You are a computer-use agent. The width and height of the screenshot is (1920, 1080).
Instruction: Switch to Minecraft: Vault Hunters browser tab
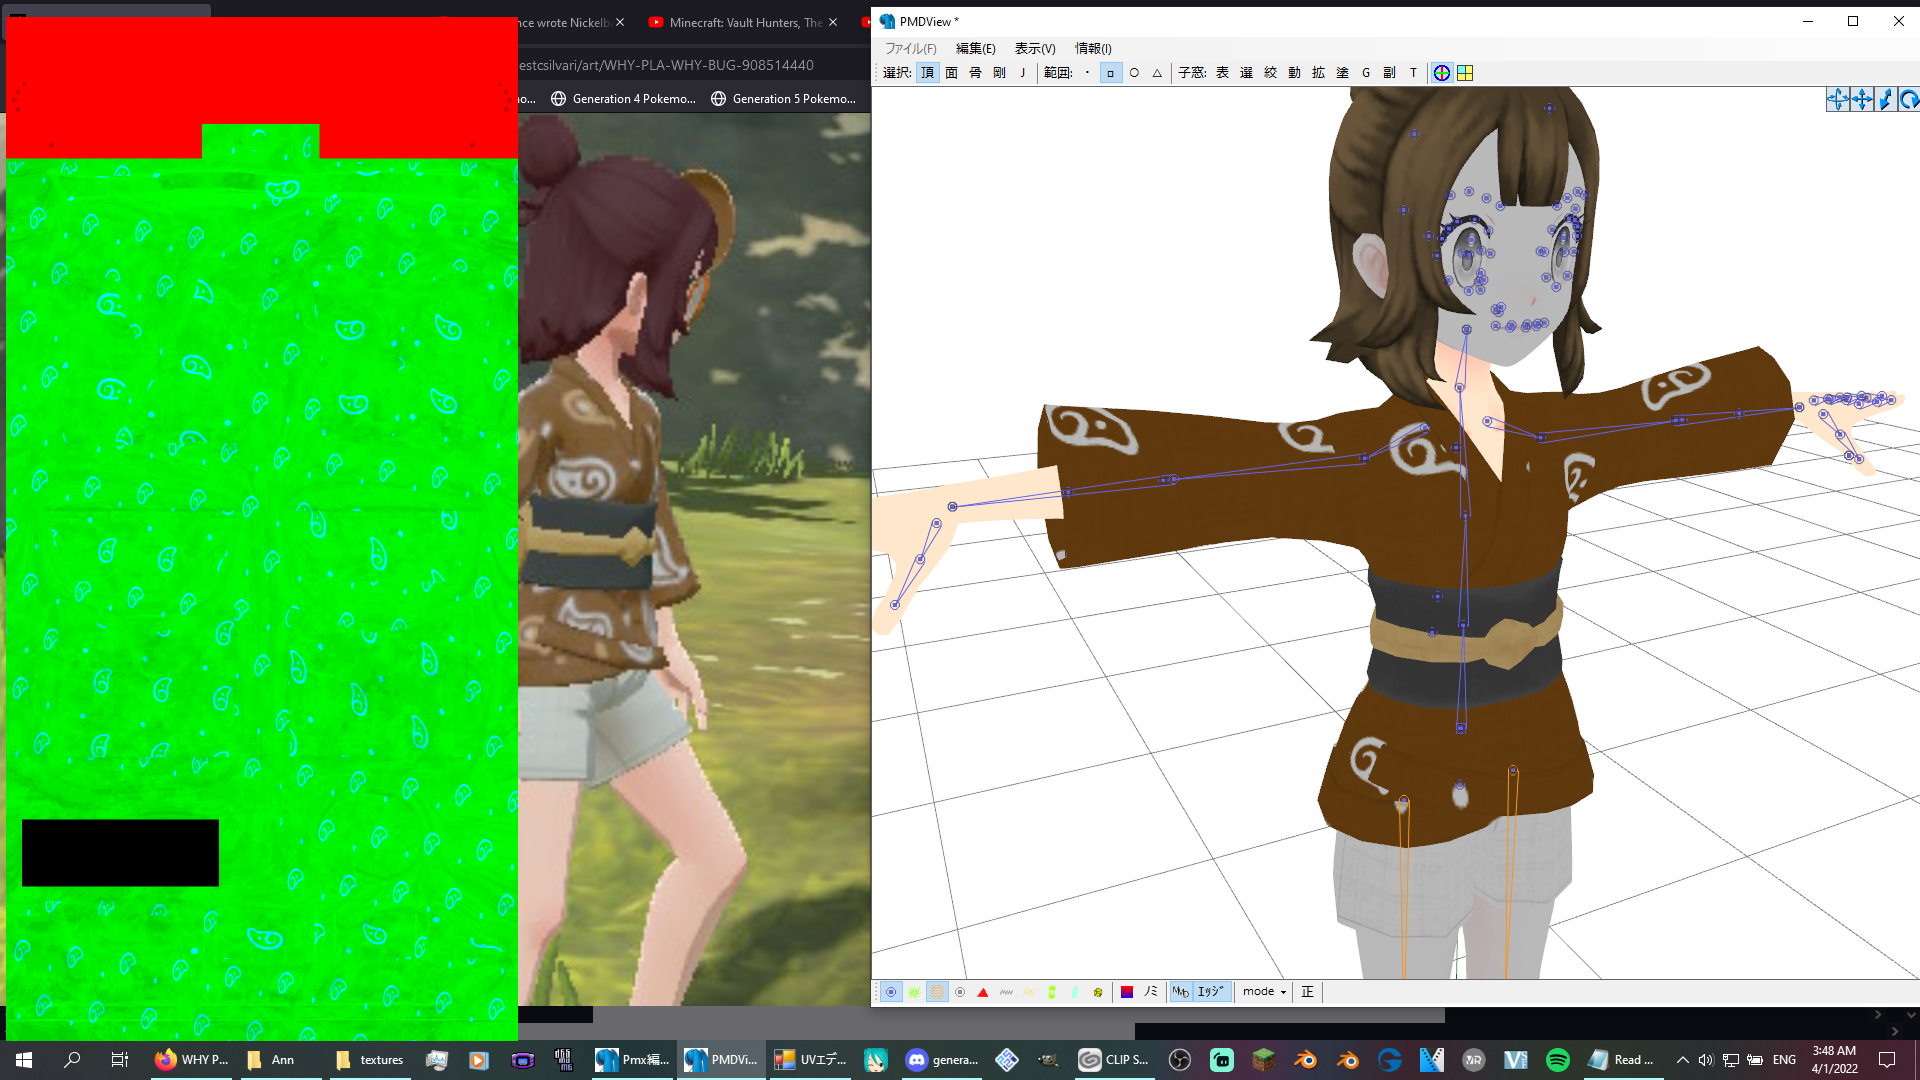[744, 22]
